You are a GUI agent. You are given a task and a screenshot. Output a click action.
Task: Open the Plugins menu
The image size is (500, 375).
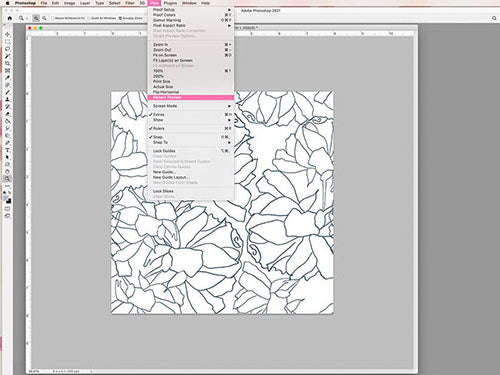point(170,3)
